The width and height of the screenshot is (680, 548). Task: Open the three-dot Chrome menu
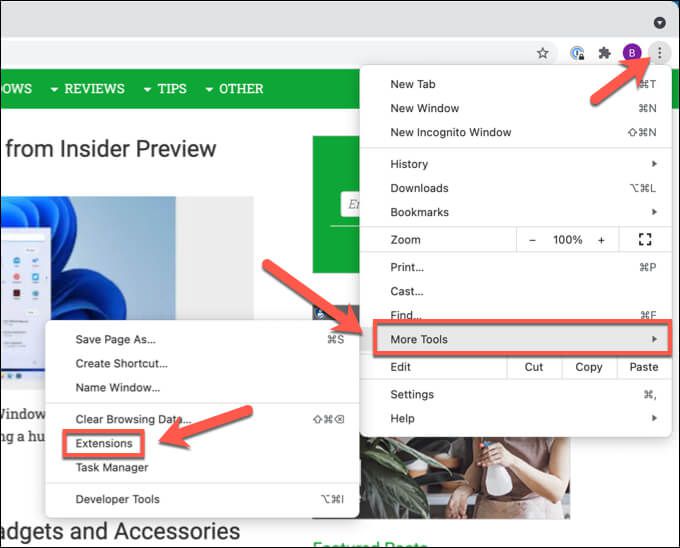660,53
